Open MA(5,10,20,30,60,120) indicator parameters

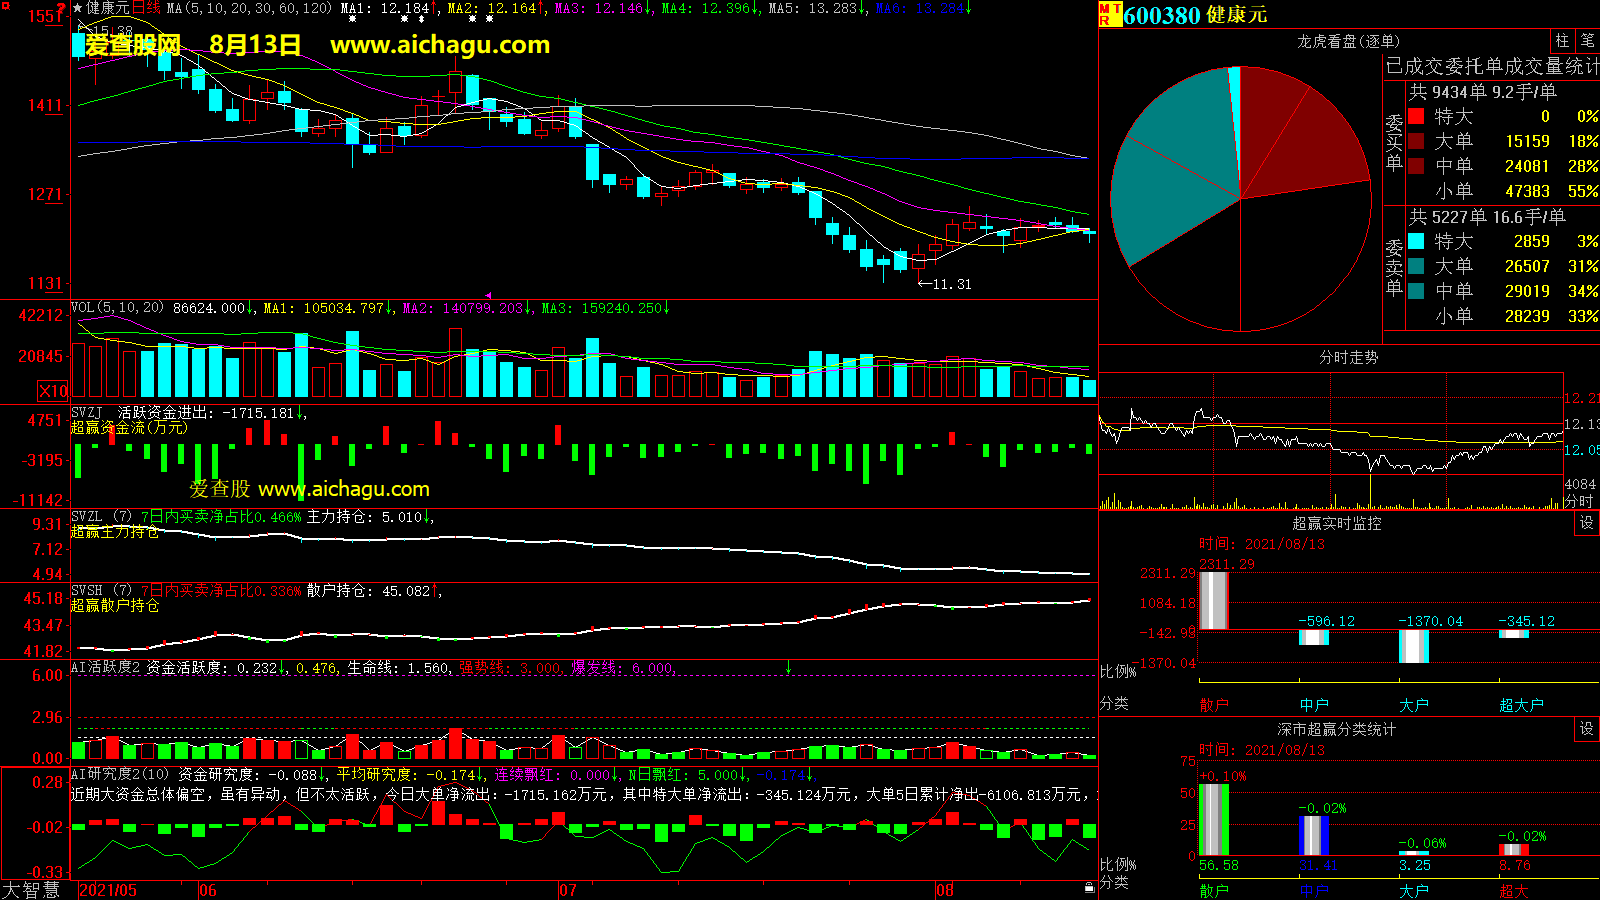pyautogui.click(x=248, y=8)
